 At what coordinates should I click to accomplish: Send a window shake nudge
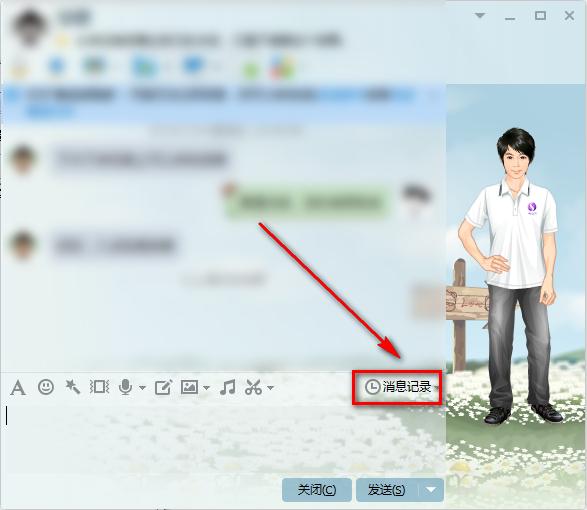[100, 387]
